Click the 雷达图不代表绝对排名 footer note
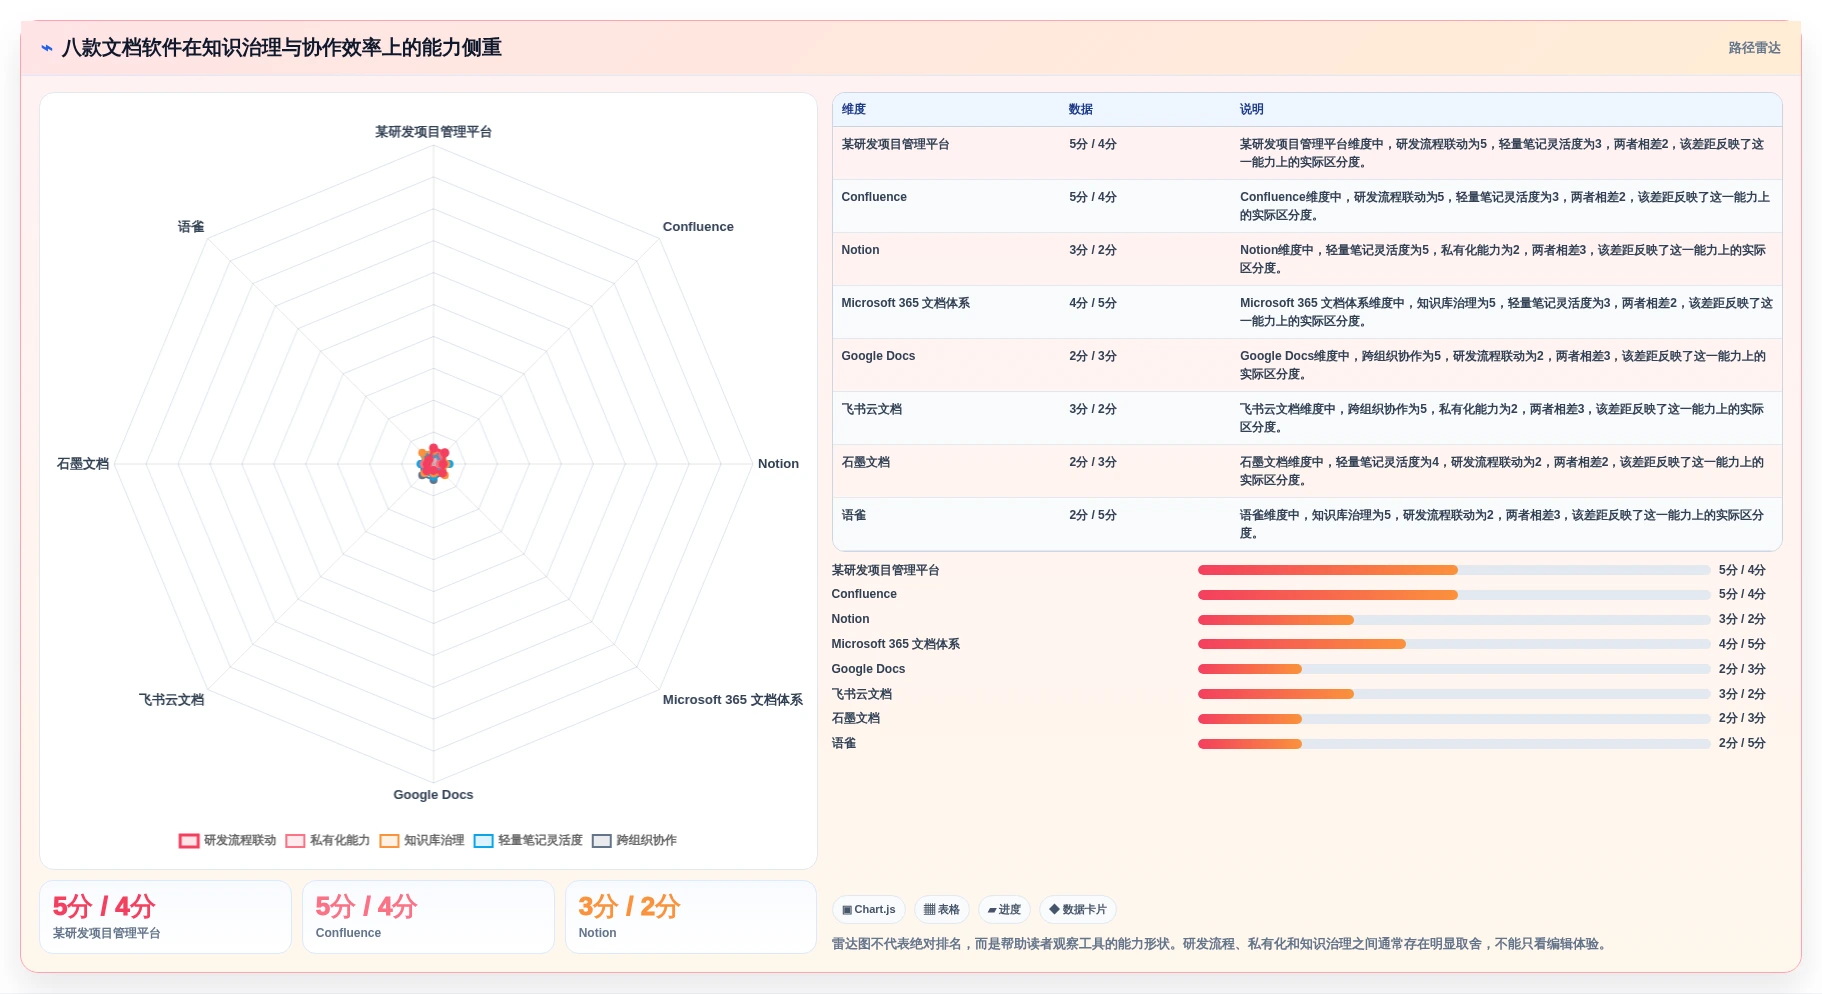This screenshot has width=1822, height=994. [x=1221, y=944]
